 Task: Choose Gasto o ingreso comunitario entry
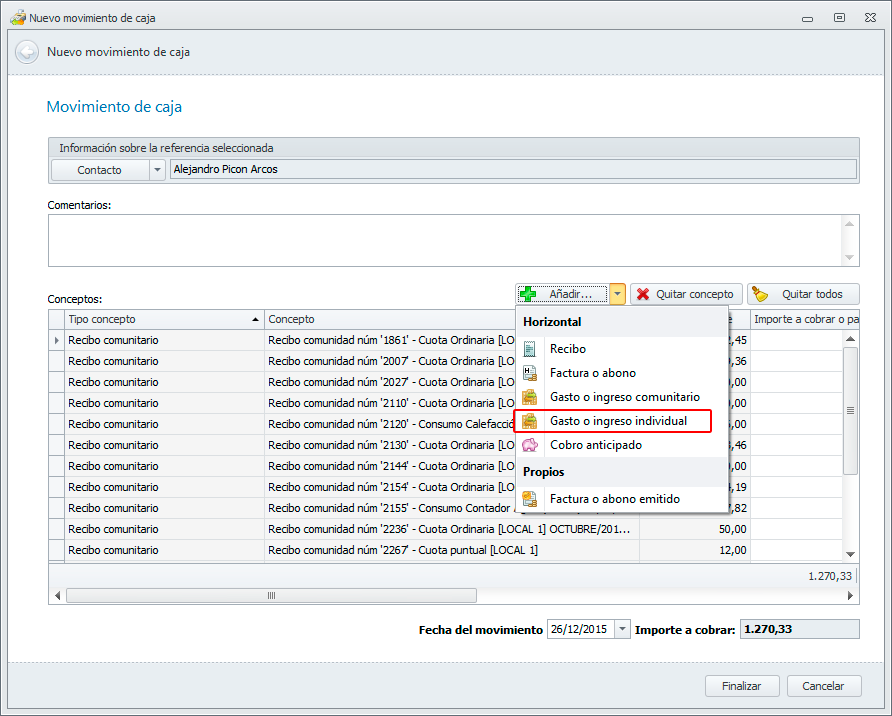621,397
